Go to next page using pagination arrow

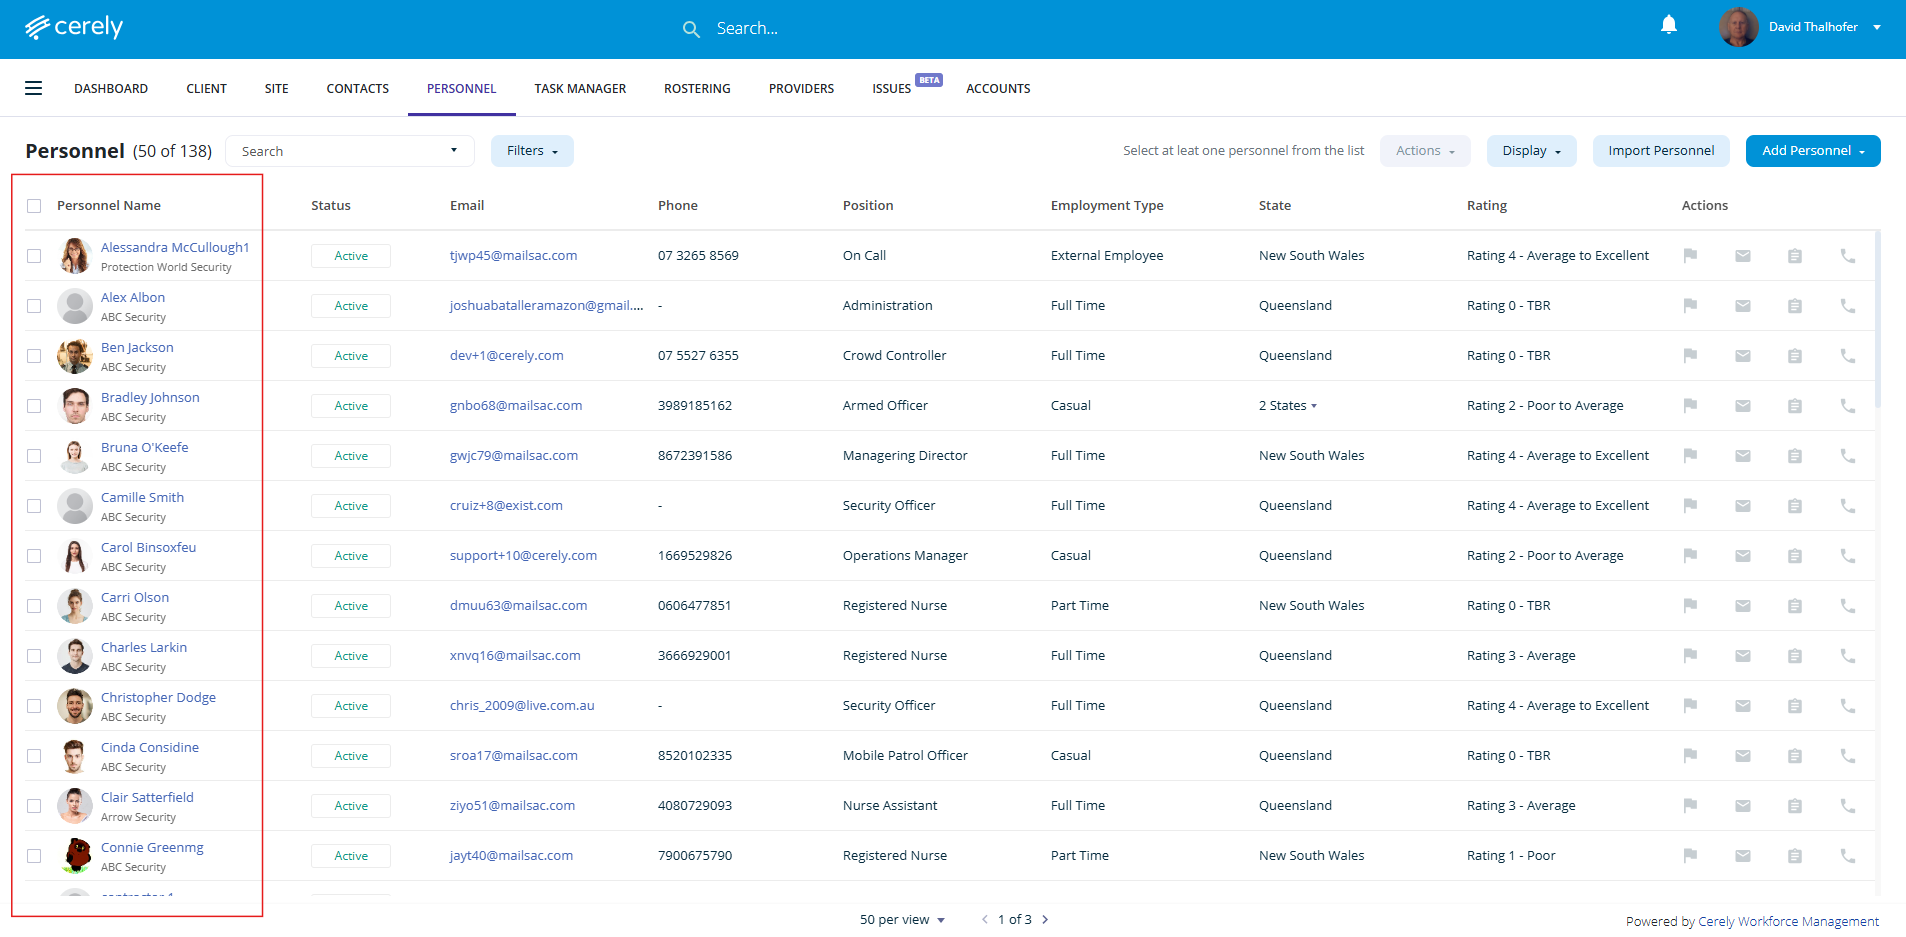[x=1046, y=920]
